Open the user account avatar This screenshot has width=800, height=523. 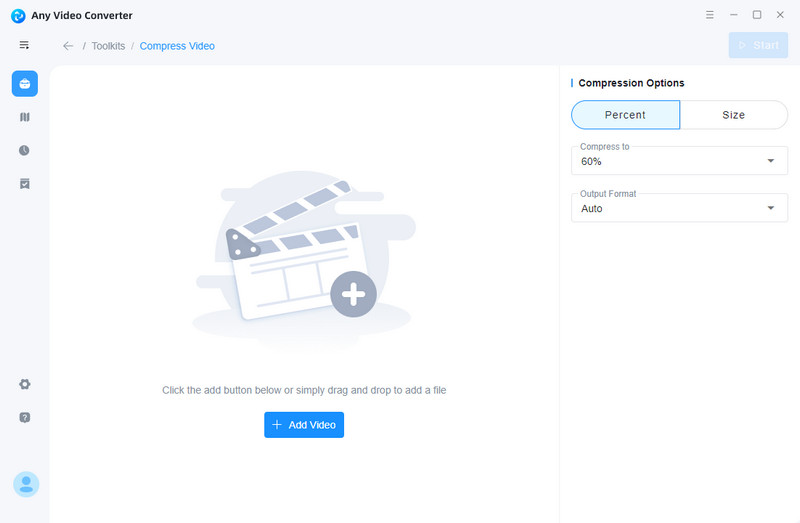click(26, 484)
